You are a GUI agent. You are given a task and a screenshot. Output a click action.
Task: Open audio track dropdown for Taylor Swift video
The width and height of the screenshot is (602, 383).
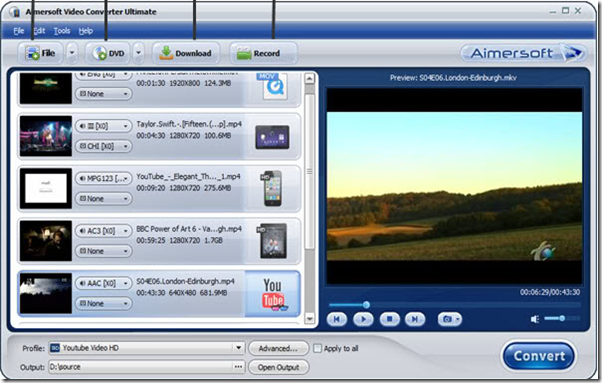pyautogui.click(x=103, y=126)
